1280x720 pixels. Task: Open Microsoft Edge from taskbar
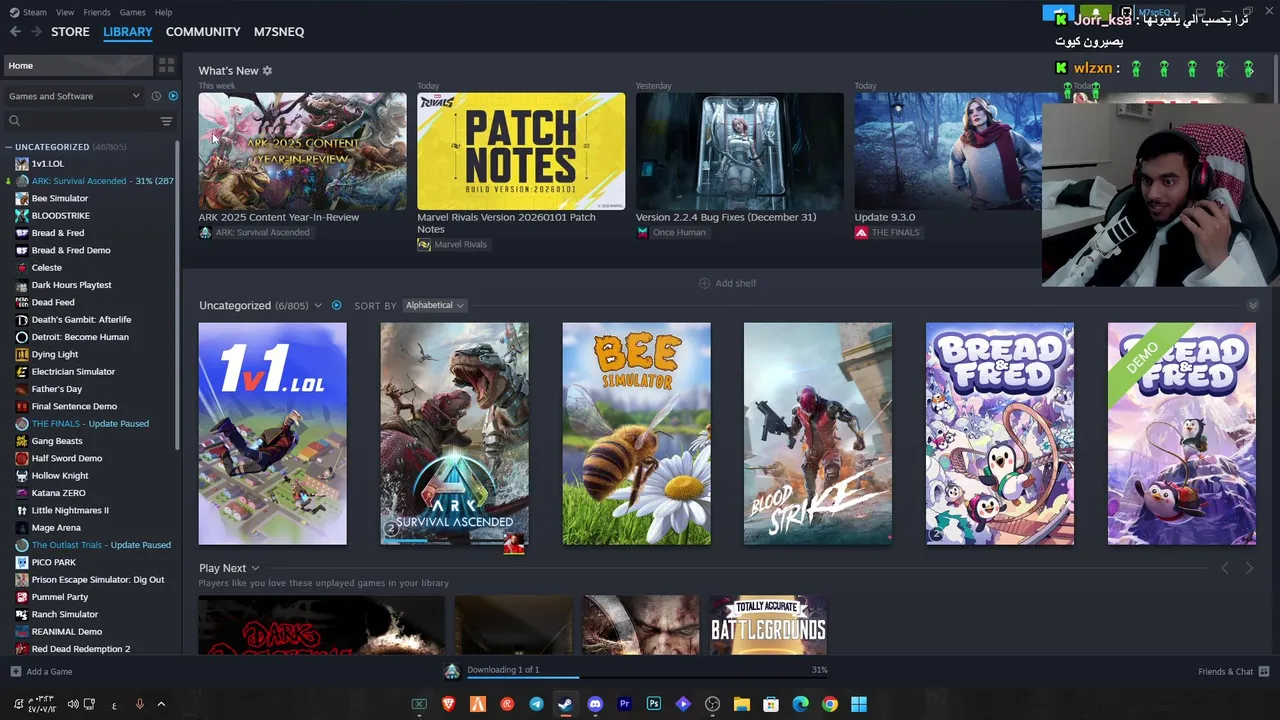(800, 704)
